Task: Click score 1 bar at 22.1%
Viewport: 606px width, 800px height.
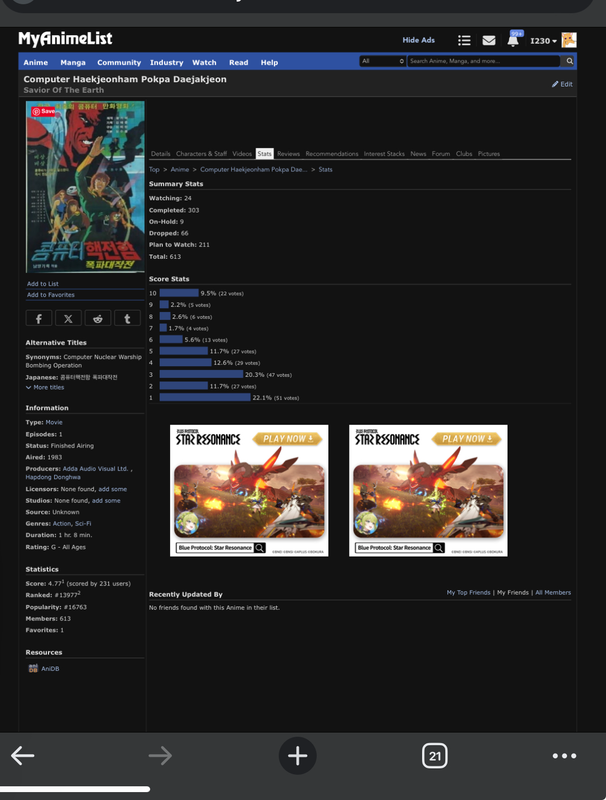Action: tap(205, 397)
